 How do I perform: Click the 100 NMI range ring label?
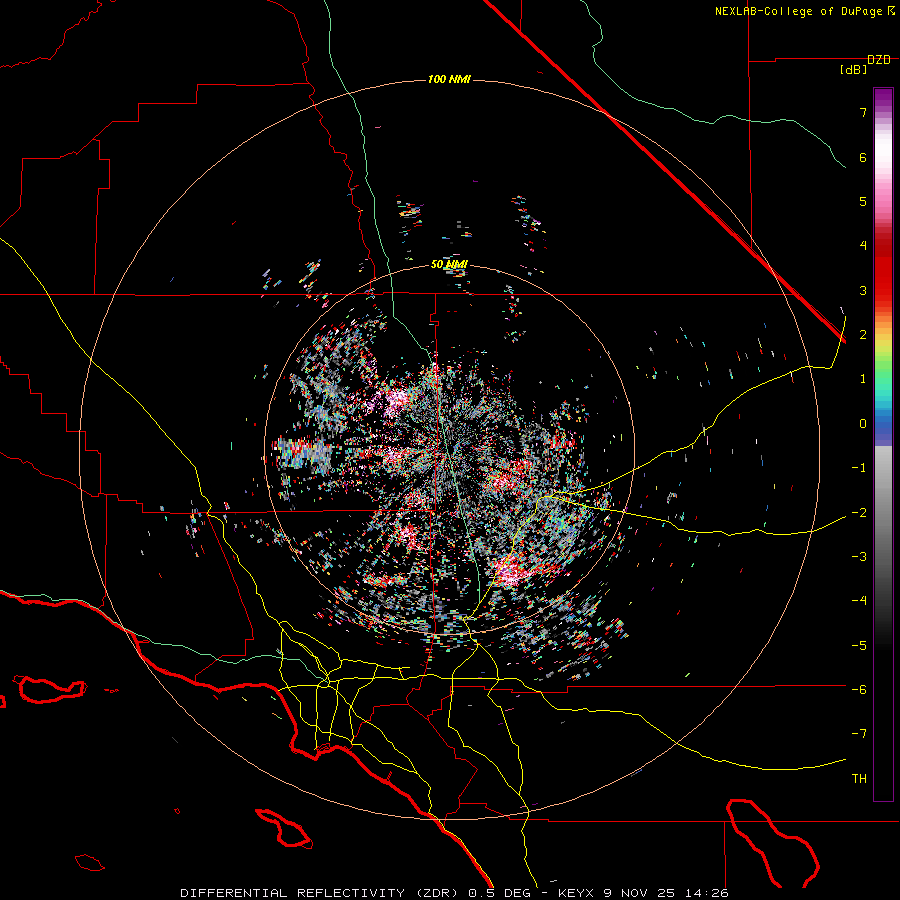pos(449,79)
